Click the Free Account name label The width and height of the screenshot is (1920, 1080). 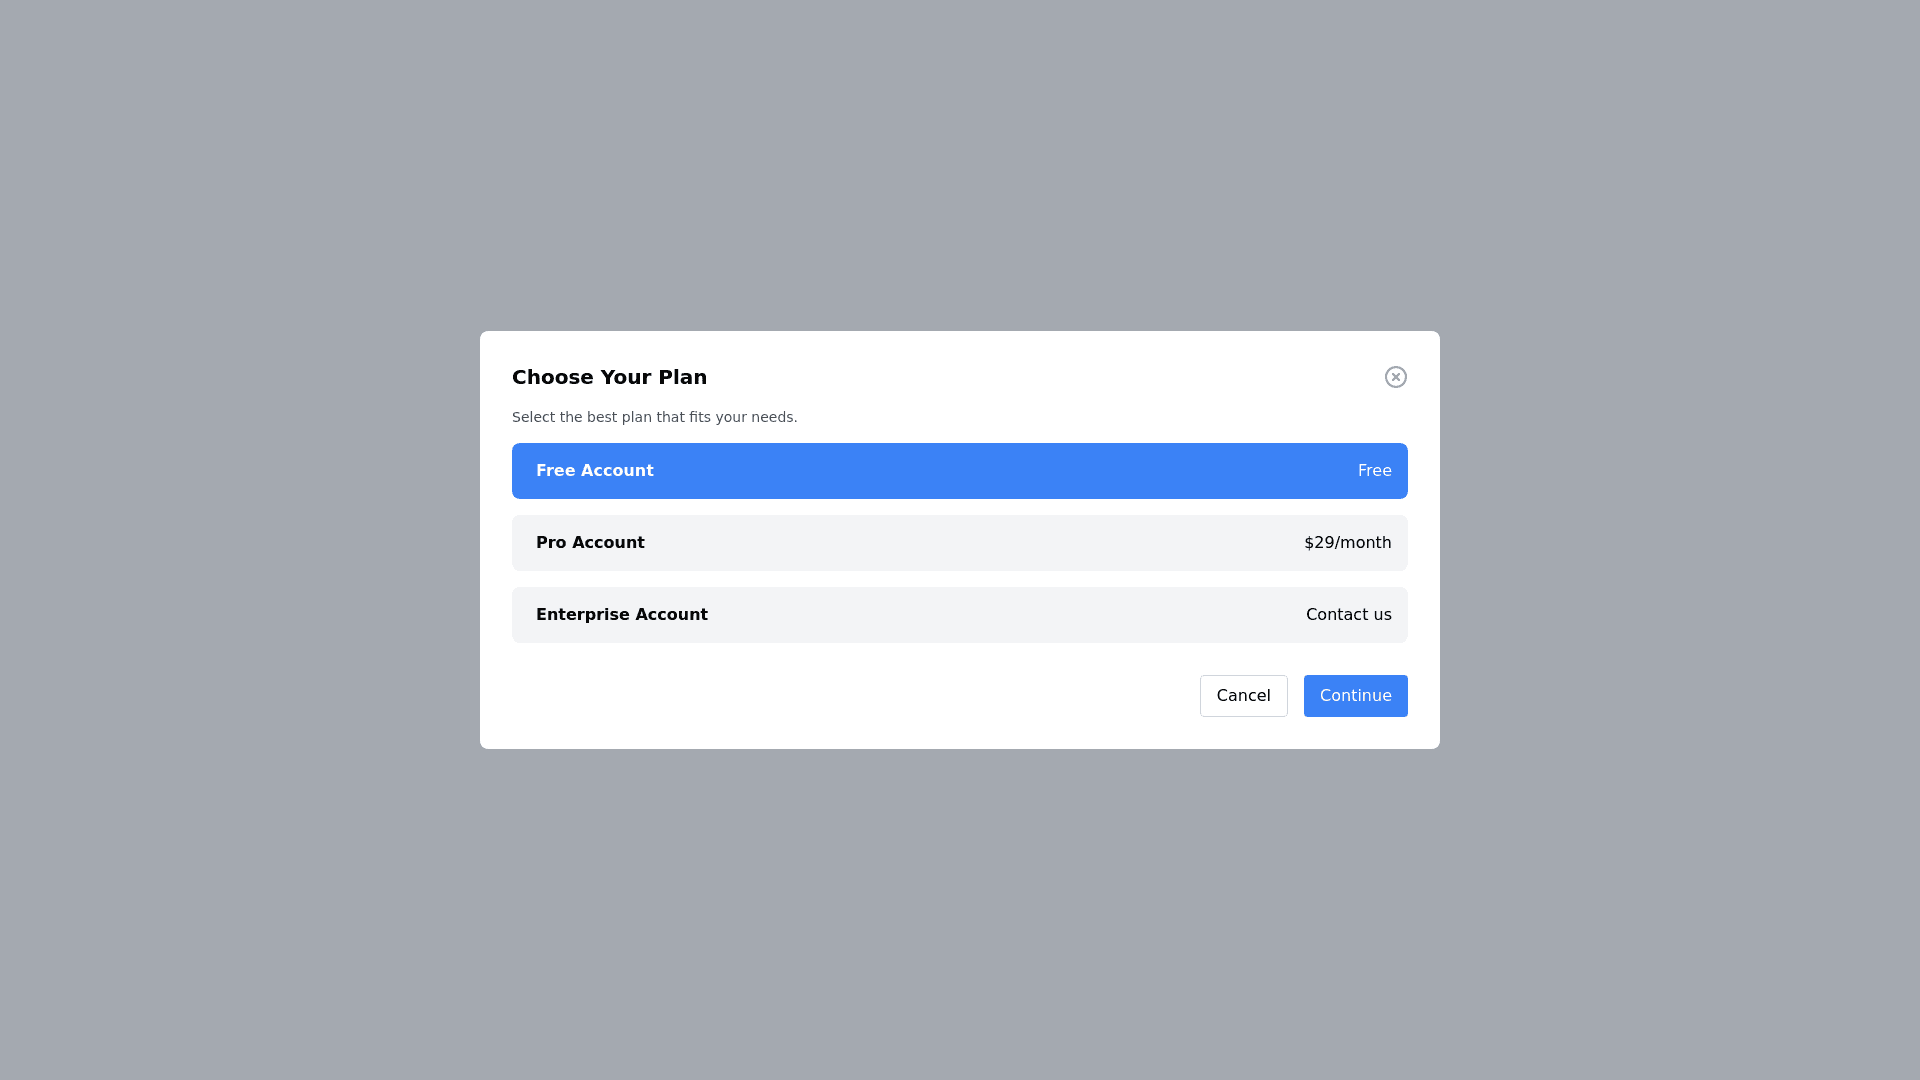tap(594, 471)
